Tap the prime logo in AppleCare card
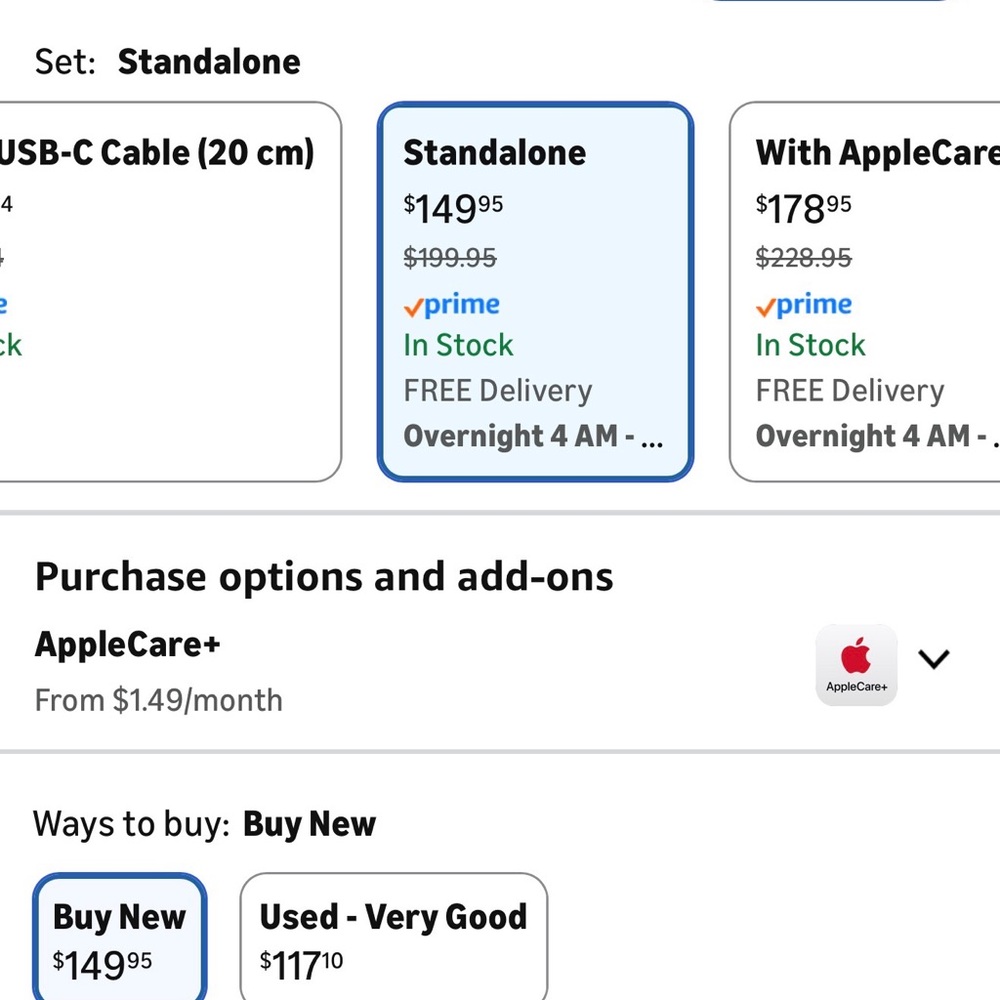The height and width of the screenshot is (1000, 1000). 804,305
